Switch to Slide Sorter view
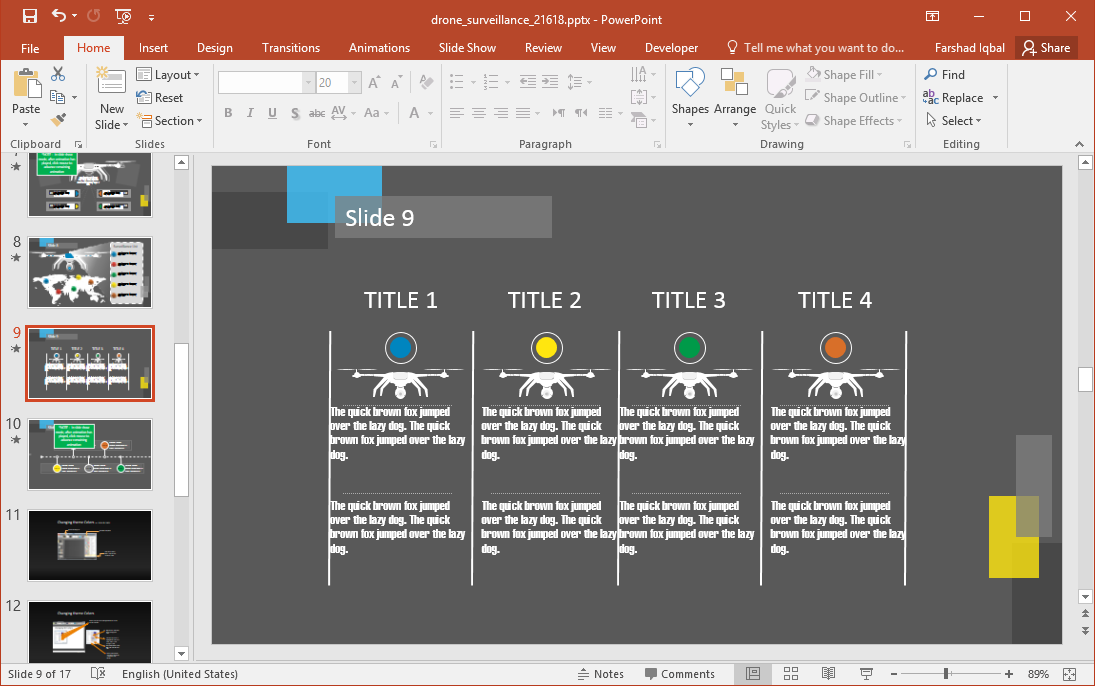 pyautogui.click(x=791, y=674)
